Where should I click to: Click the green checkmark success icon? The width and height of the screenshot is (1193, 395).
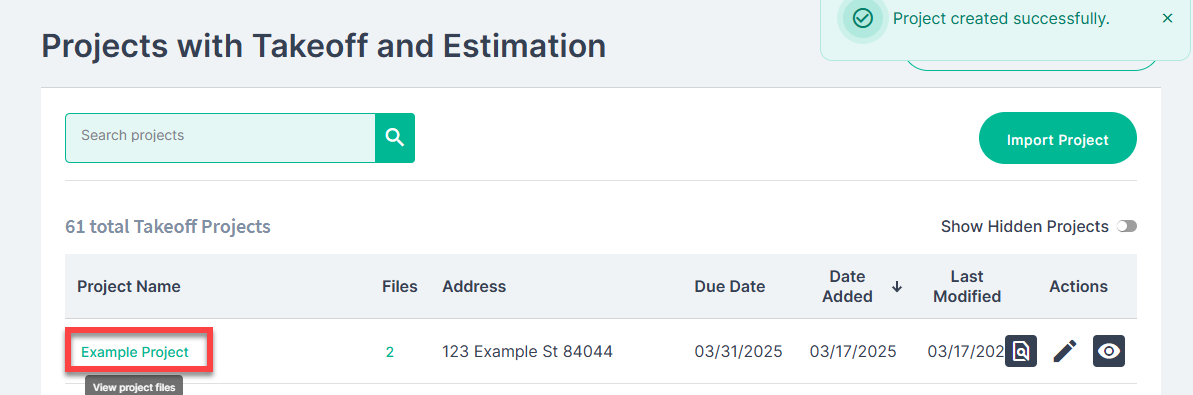[x=863, y=18]
